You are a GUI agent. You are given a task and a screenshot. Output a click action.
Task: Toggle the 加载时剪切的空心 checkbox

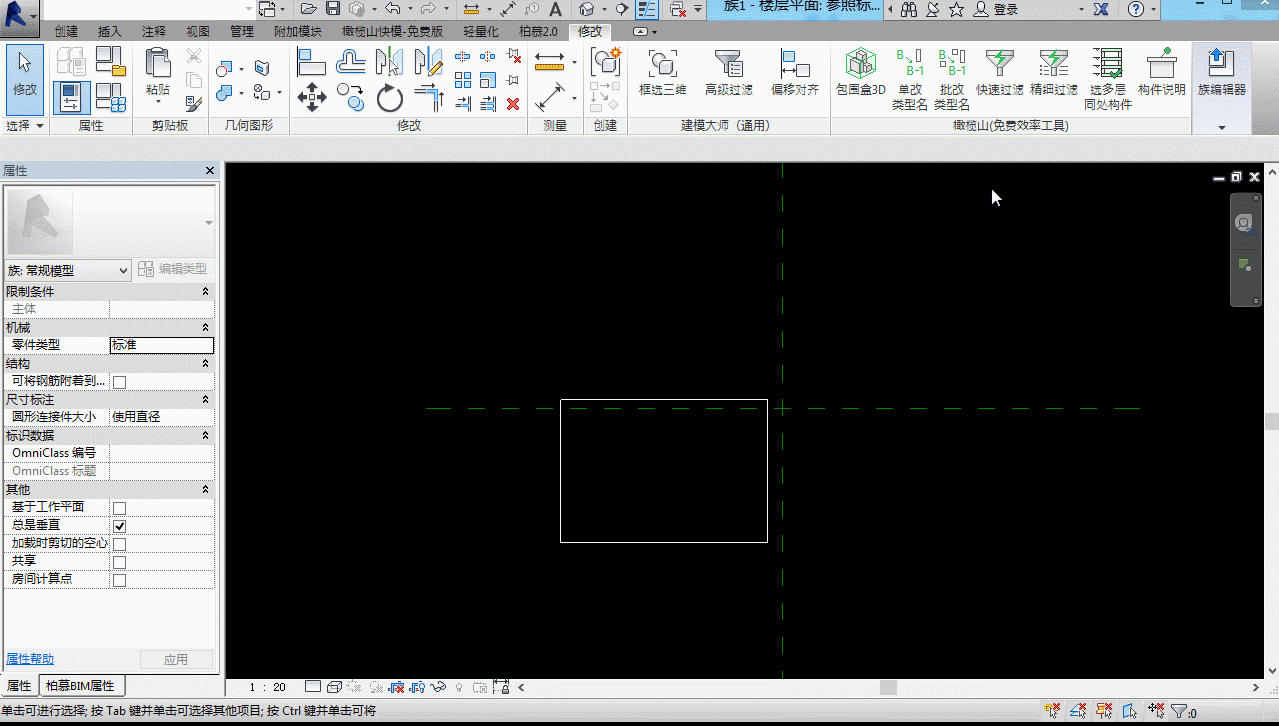119,544
